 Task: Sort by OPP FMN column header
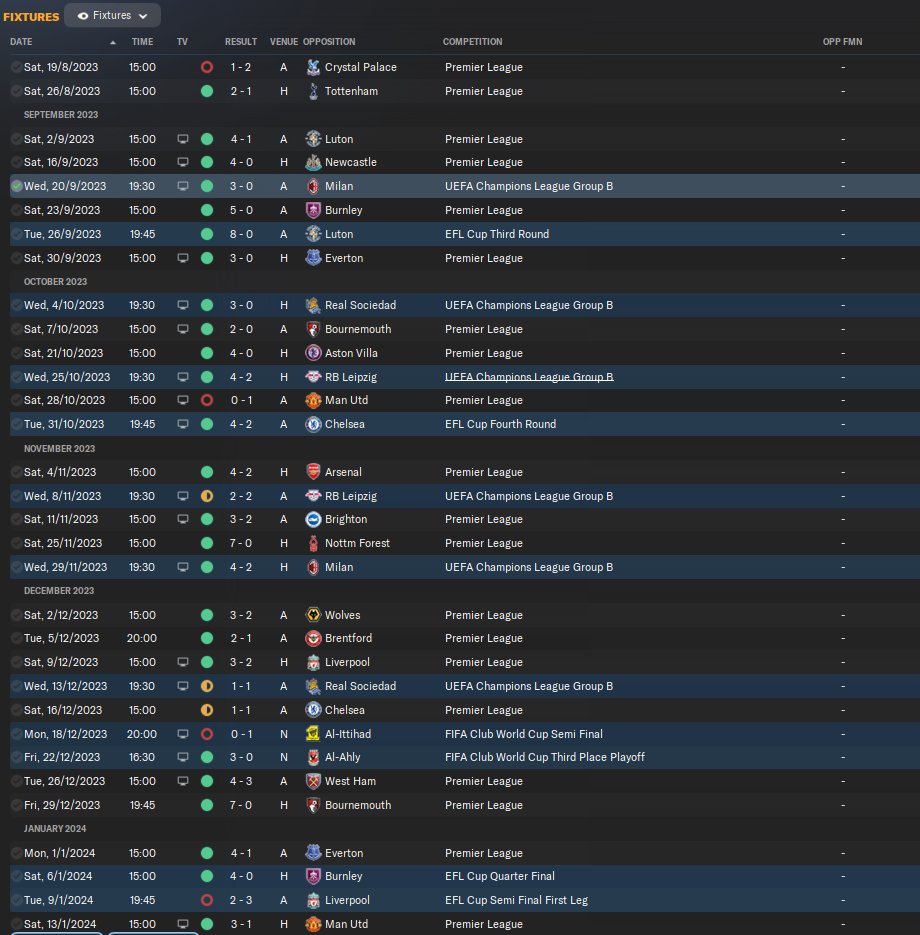(x=842, y=42)
